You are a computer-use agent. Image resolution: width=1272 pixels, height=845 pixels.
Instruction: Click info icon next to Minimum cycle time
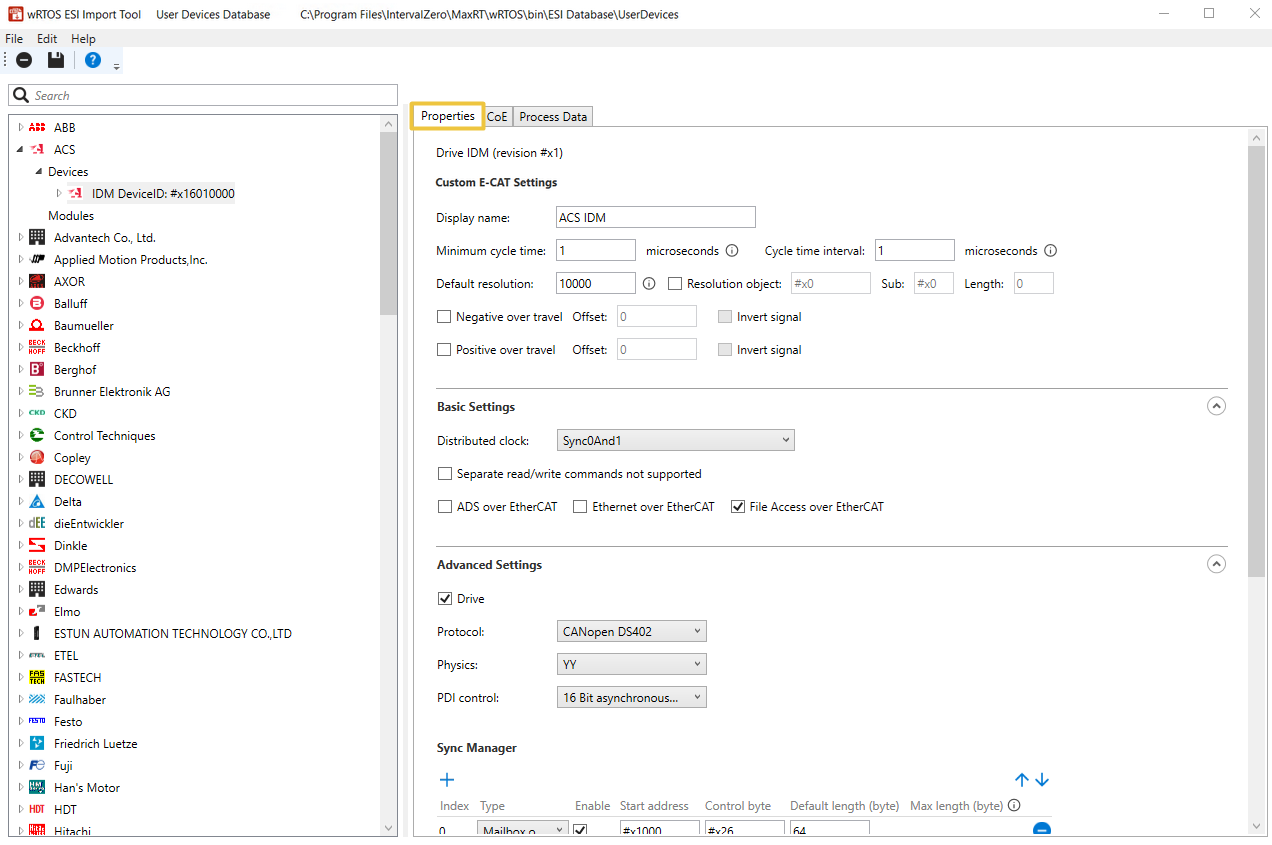click(x=731, y=251)
